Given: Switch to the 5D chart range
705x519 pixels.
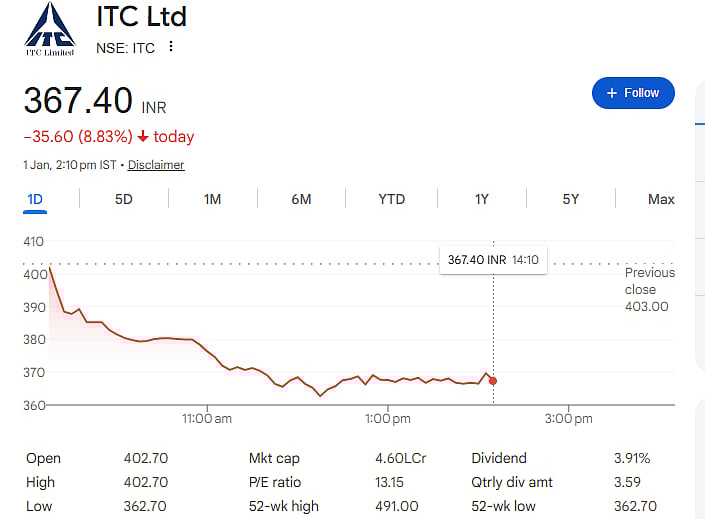Looking at the screenshot, I should [x=124, y=199].
